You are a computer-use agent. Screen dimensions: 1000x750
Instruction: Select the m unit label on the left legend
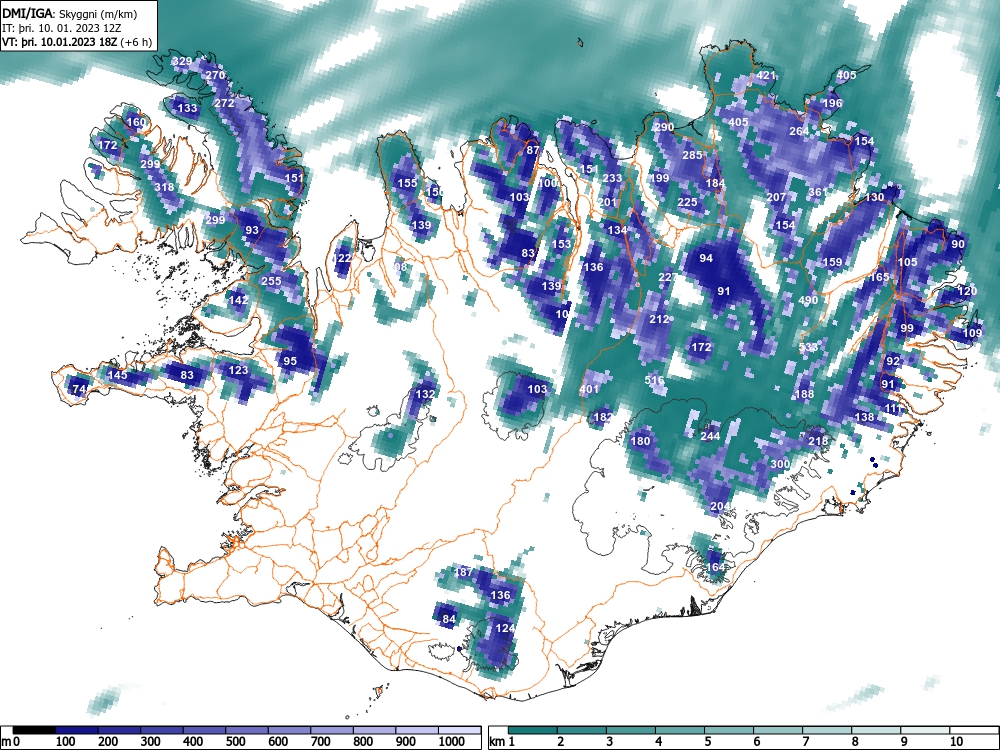pos(6,741)
